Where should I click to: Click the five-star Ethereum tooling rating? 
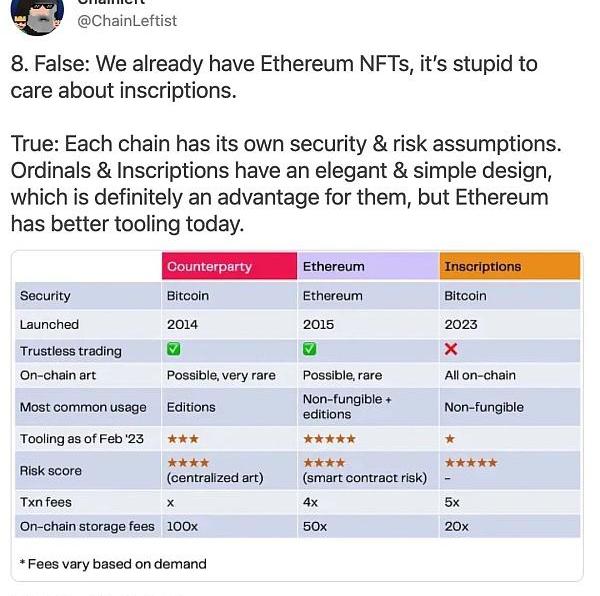point(329,439)
